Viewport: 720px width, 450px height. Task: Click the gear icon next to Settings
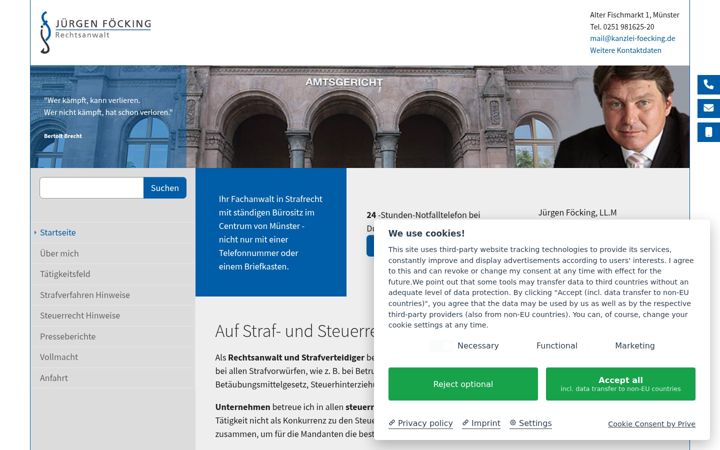point(513,423)
